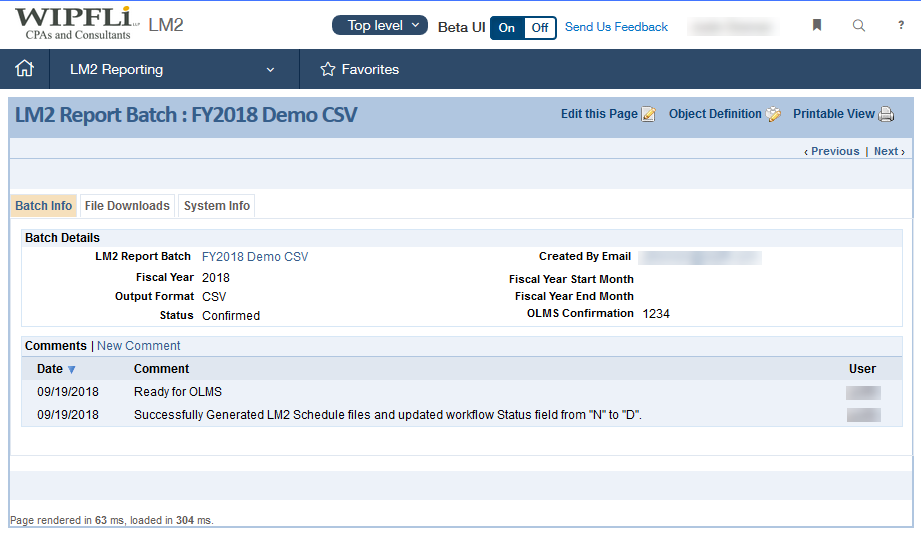921x535 pixels.
Task: Open search with the magnifier icon
Action: [859, 26]
